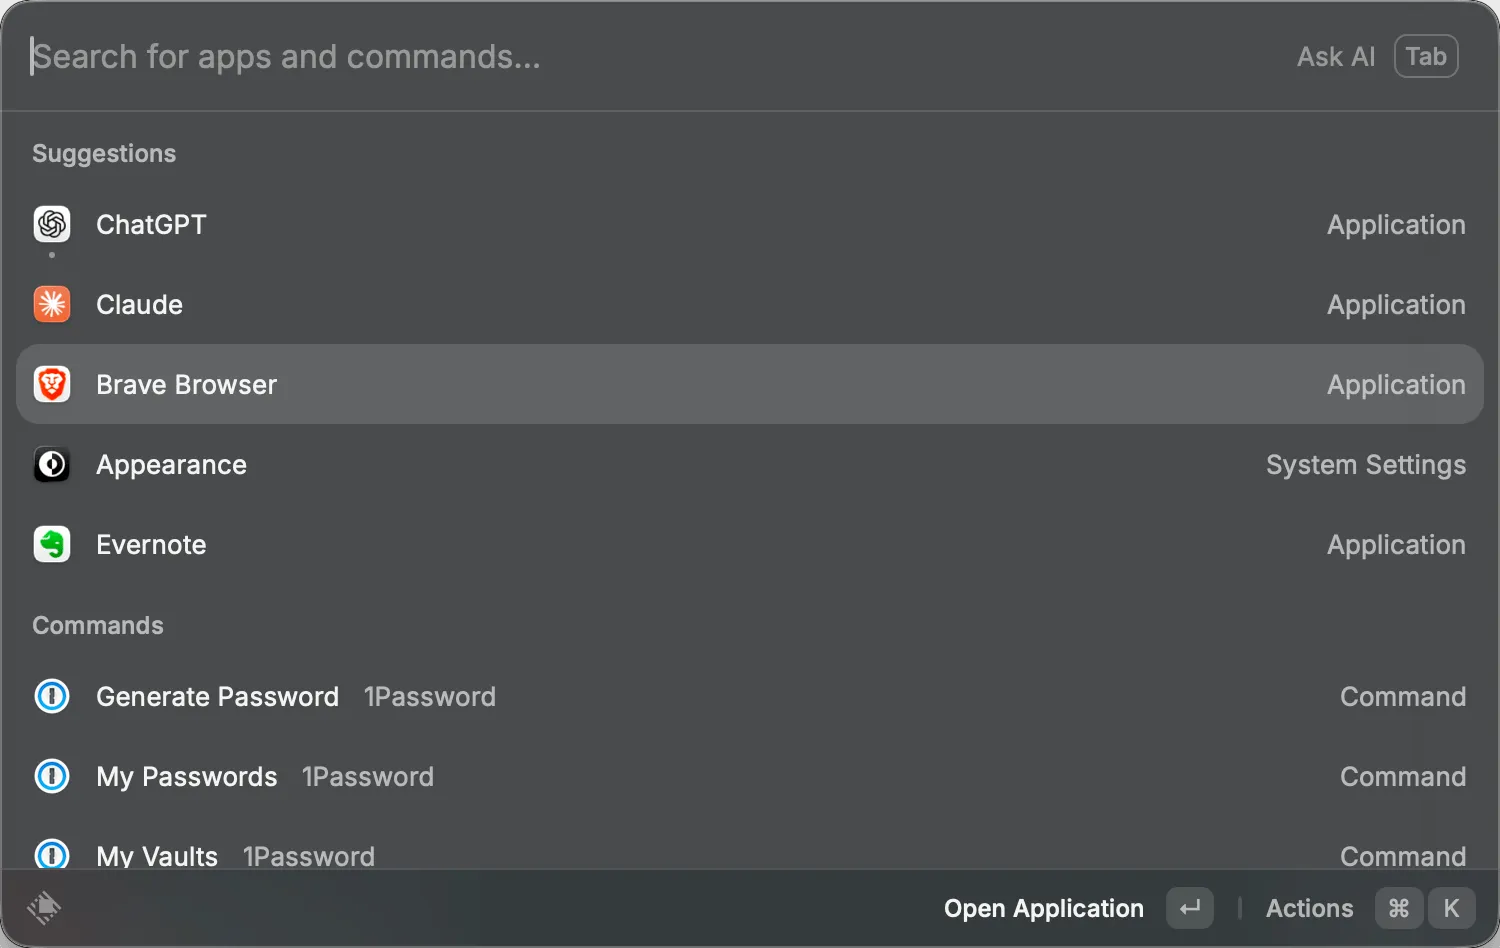Select the Brave Browser lion icon
Image resolution: width=1500 pixels, height=948 pixels.
click(x=51, y=384)
